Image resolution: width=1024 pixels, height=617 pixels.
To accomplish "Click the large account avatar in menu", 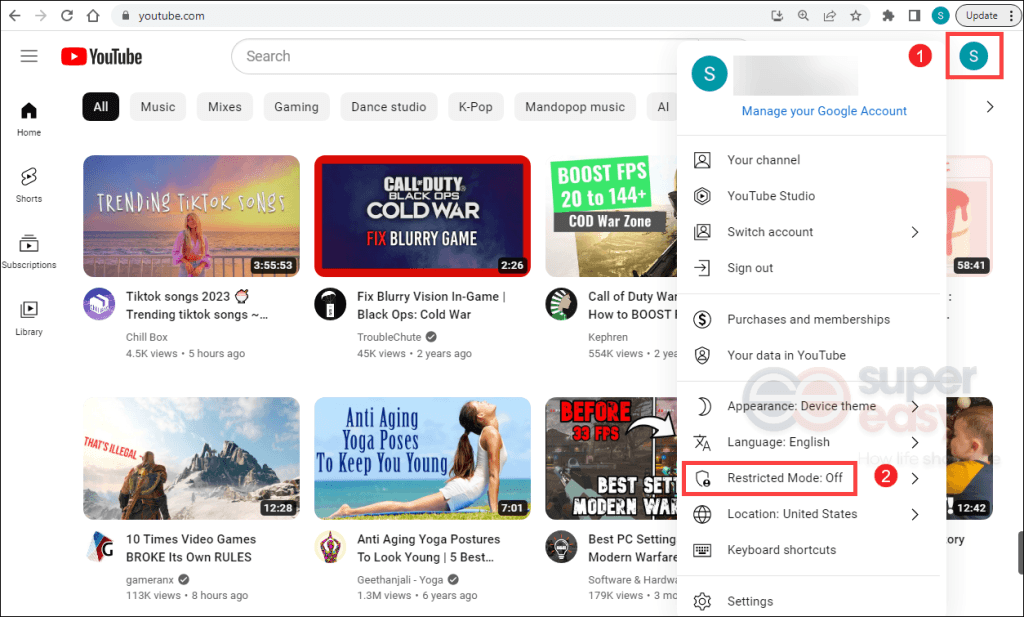I will tap(709, 74).
